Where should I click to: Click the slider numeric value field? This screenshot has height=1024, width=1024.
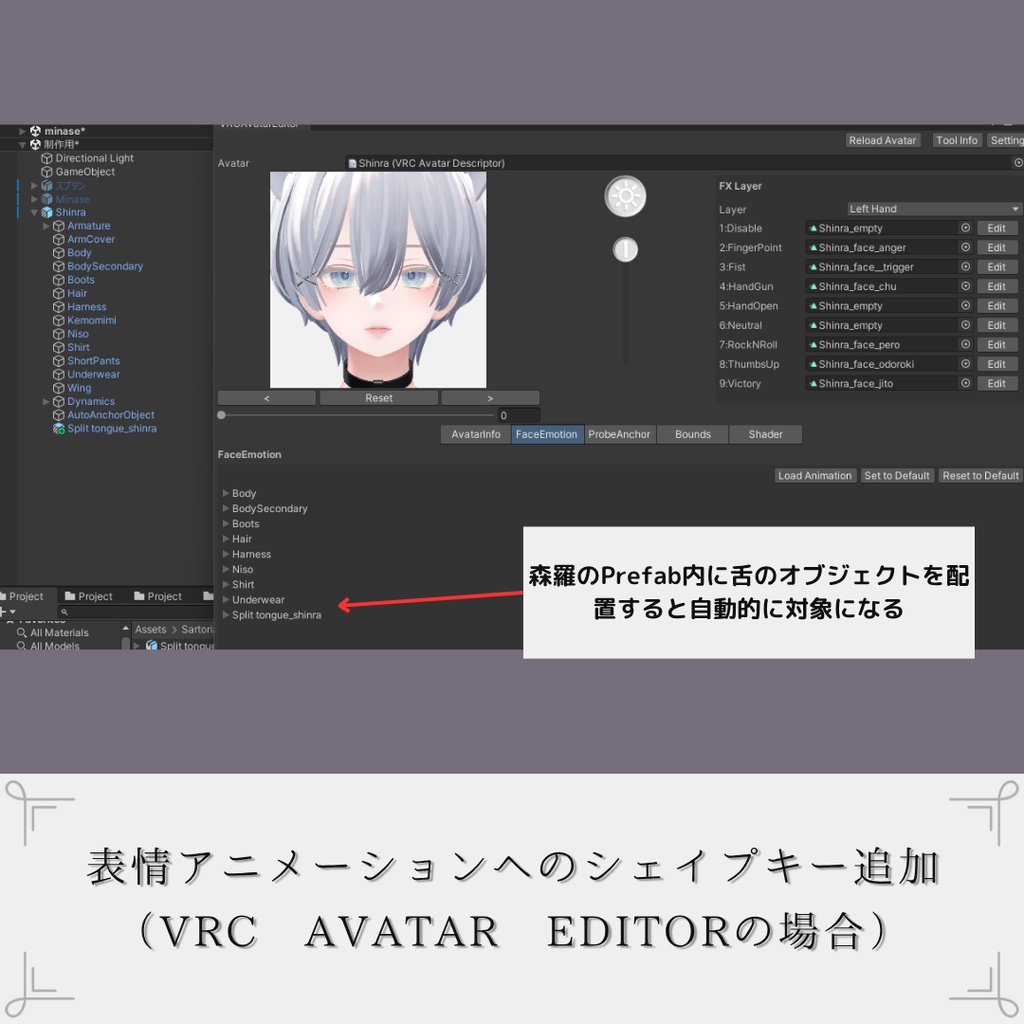[519, 415]
